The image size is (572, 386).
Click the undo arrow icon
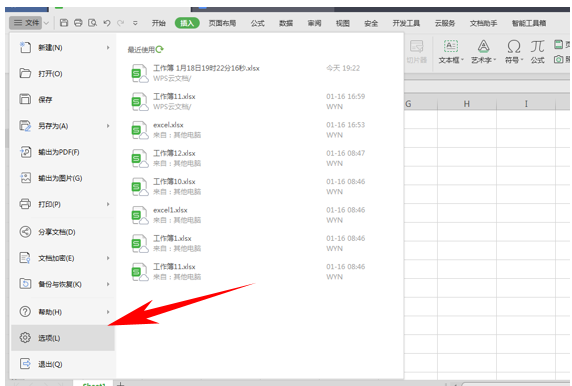point(107,23)
